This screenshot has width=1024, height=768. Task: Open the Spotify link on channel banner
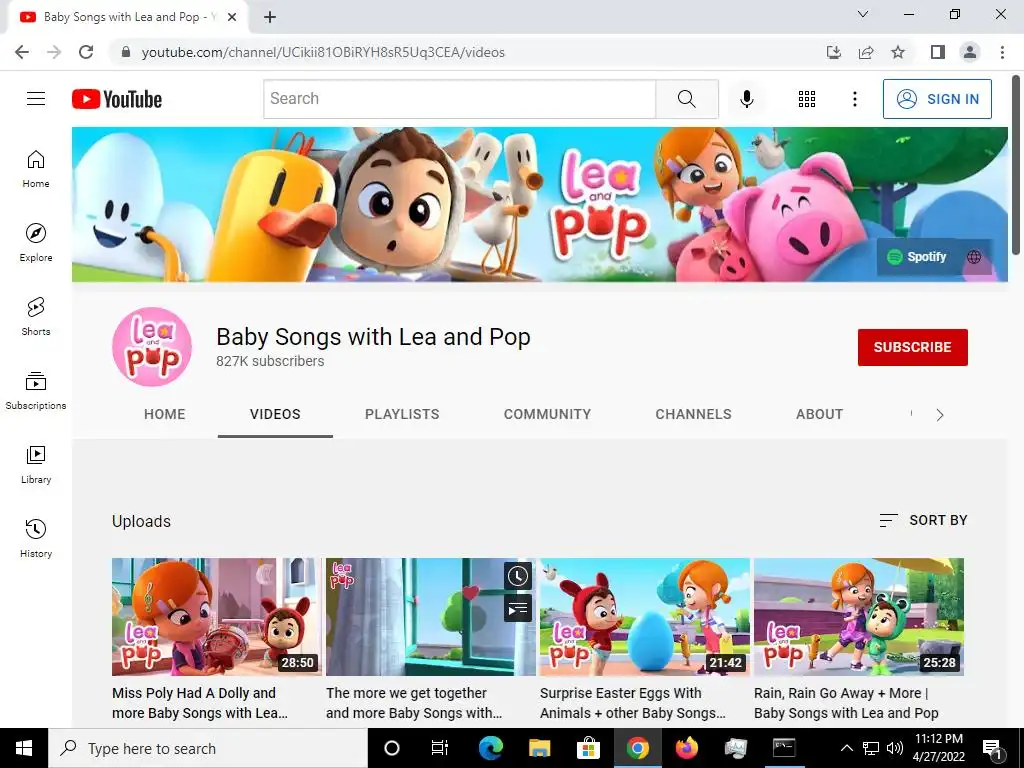tap(917, 257)
